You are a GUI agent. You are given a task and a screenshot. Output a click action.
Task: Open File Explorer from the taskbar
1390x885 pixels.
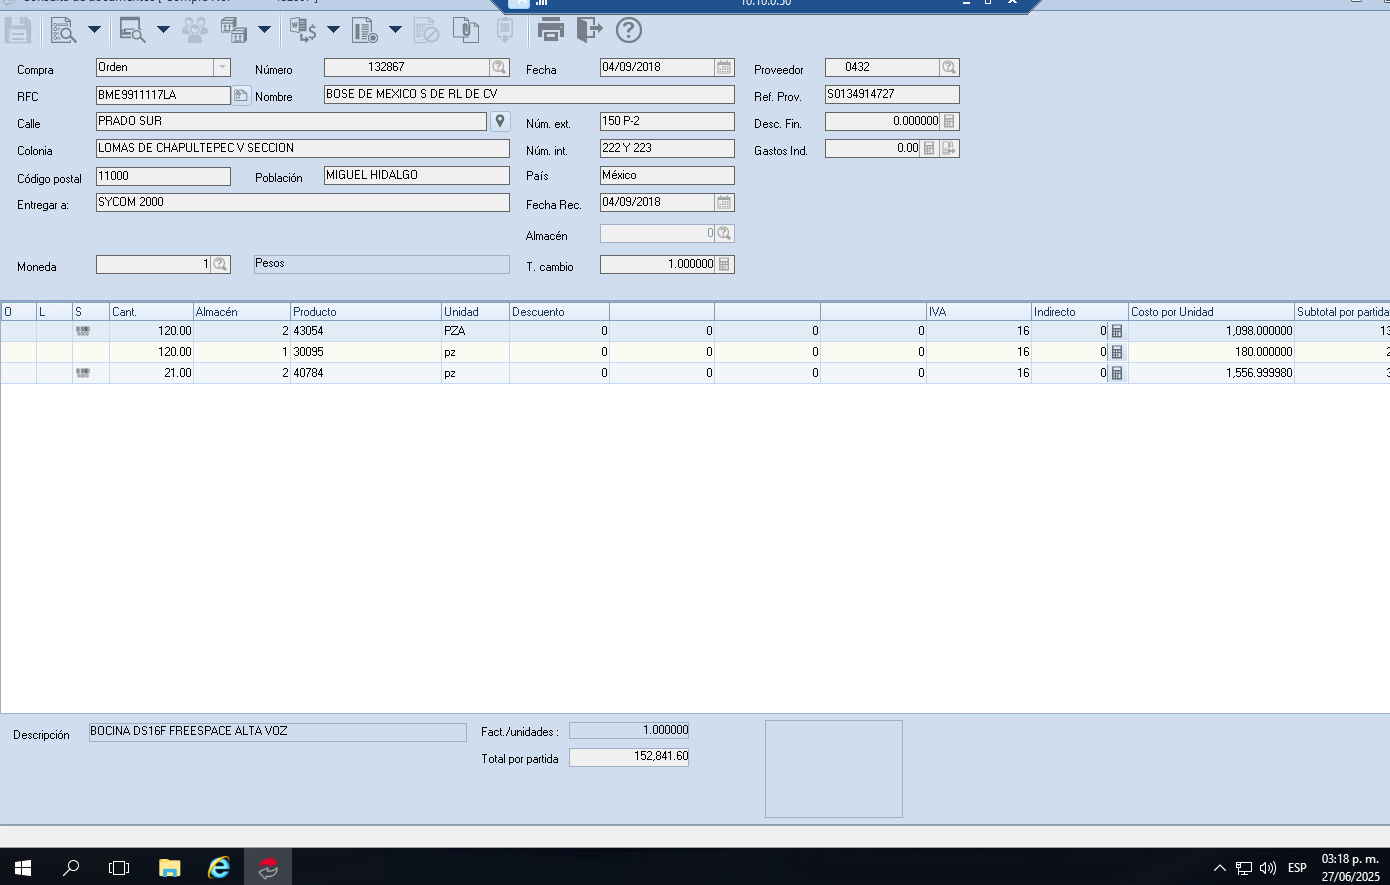170,867
